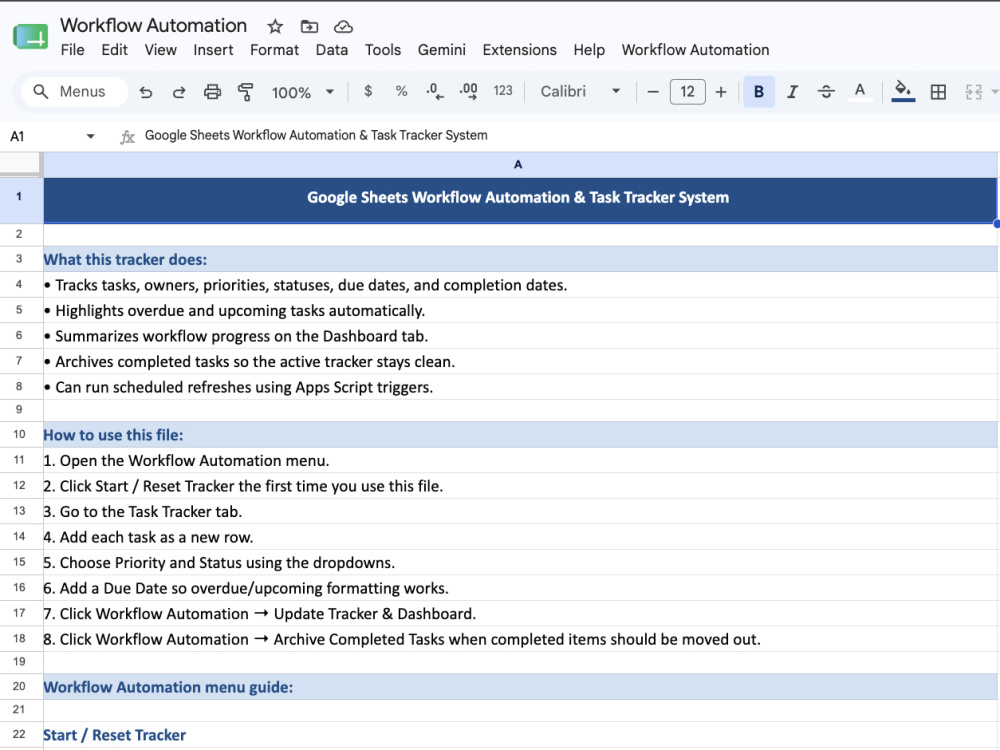Image resolution: width=1000 pixels, height=750 pixels.
Task: Select the Select All corner box
Action: (20, 164)
